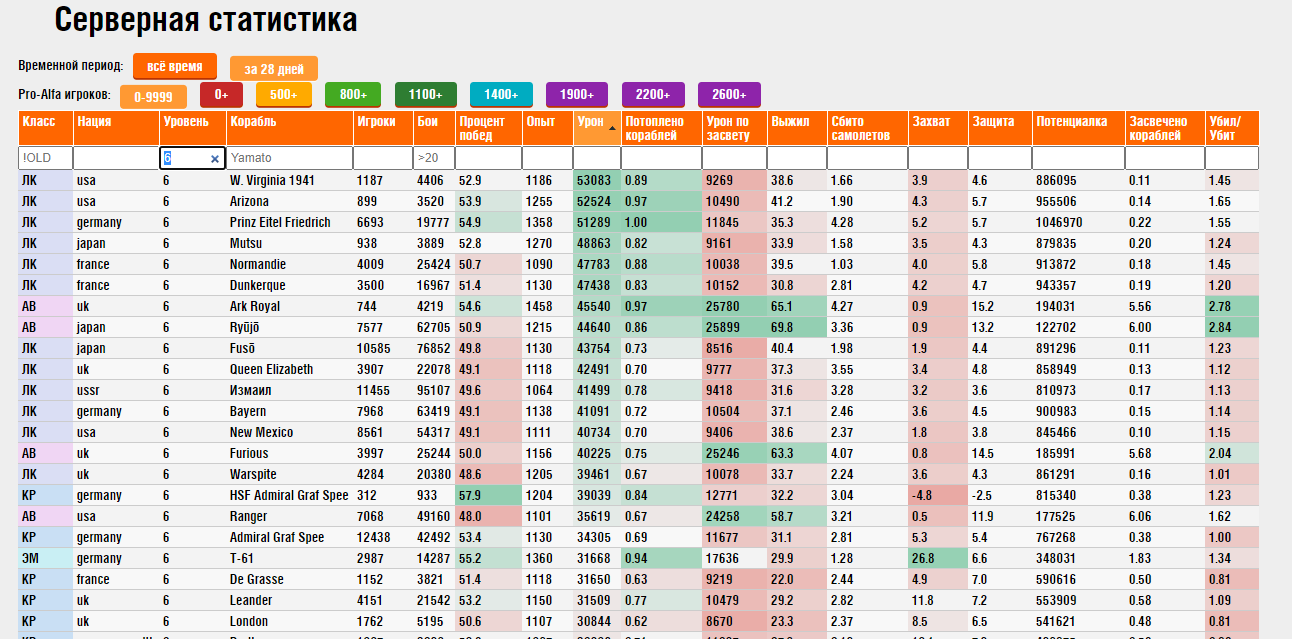The height and width of the screenshot is (639, 1292).
Task: Choose the 1900+ Pro-Alfa filter
Action: click(x=577, y=95)
